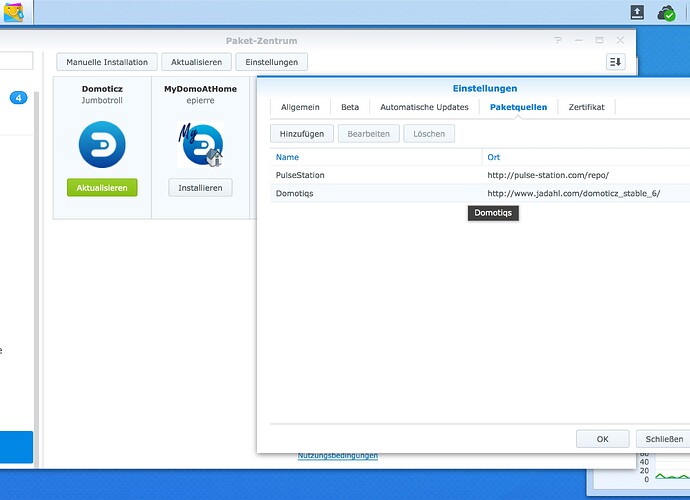
Task: Install the MyDomoAtHome package
Action: (200, 188)
